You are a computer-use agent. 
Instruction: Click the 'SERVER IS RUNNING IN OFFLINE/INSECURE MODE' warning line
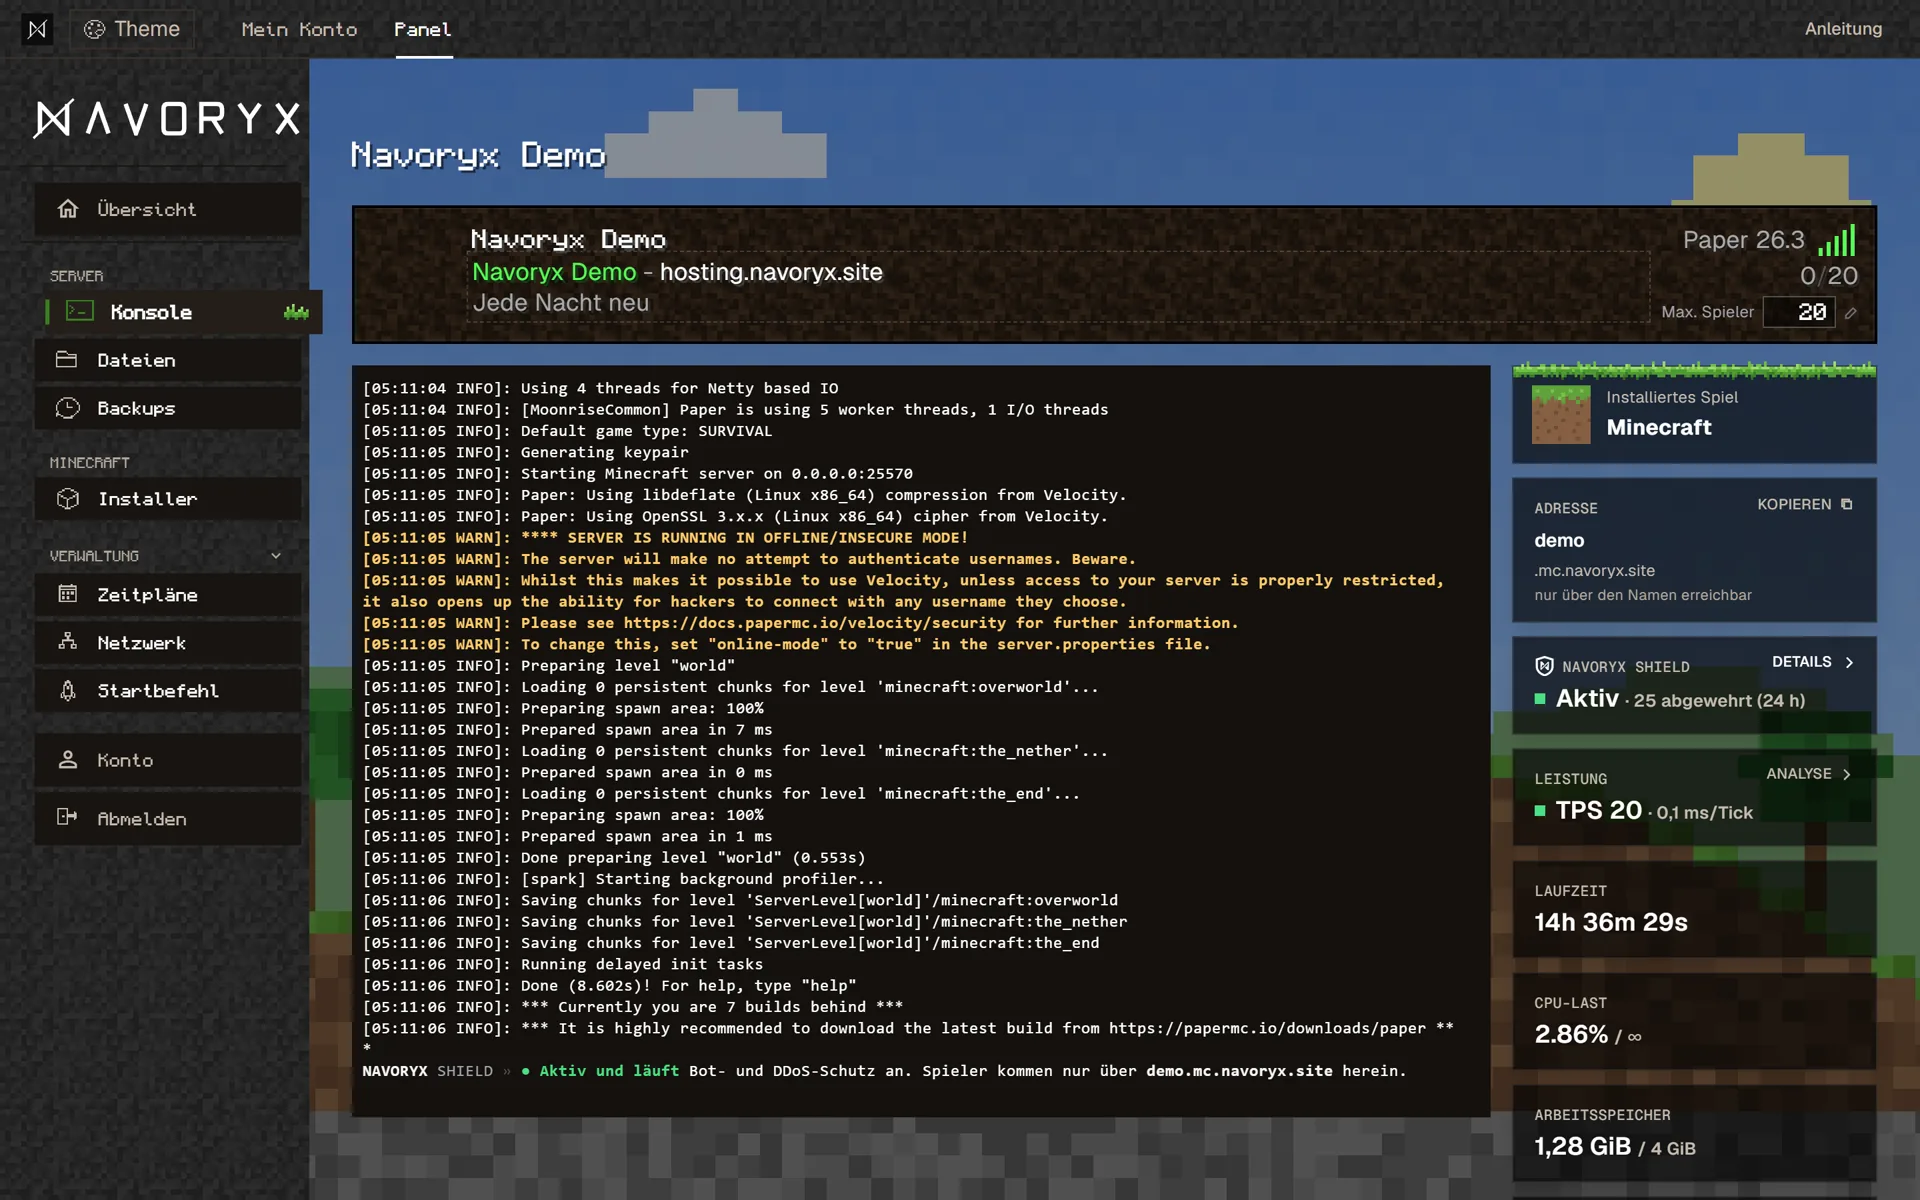click(x=665, y=538)
